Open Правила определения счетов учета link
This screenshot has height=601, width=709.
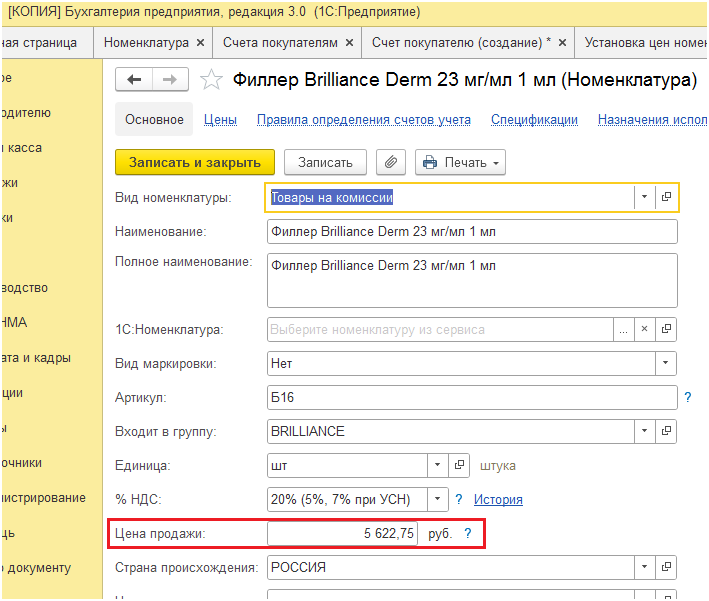tap(363, 120)
